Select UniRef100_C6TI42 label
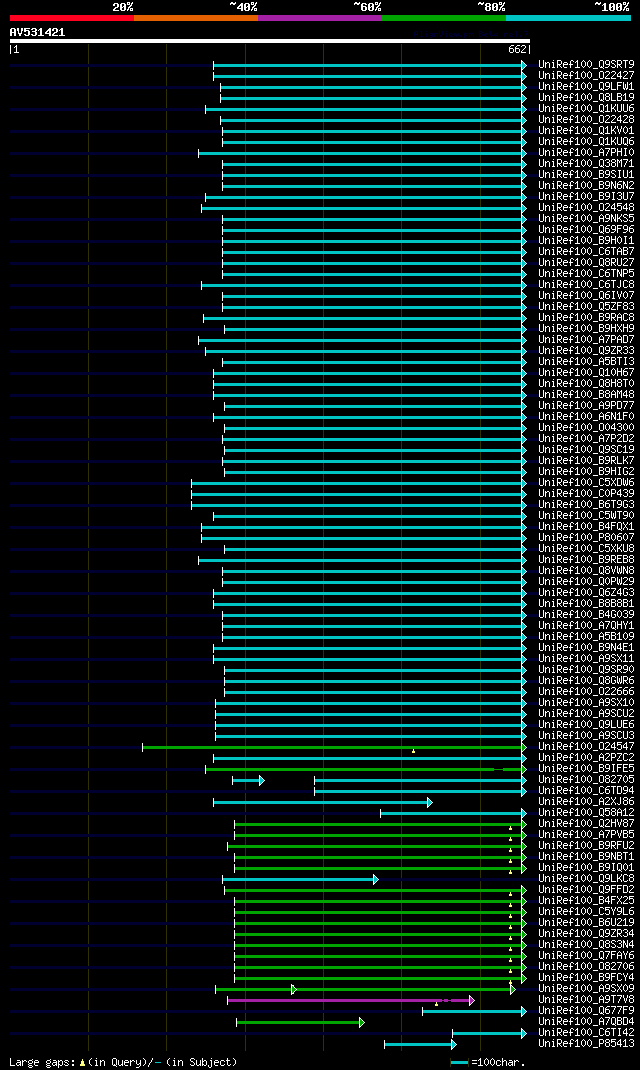Viewport: 640px width, 1070px height. coord(586,1032)
